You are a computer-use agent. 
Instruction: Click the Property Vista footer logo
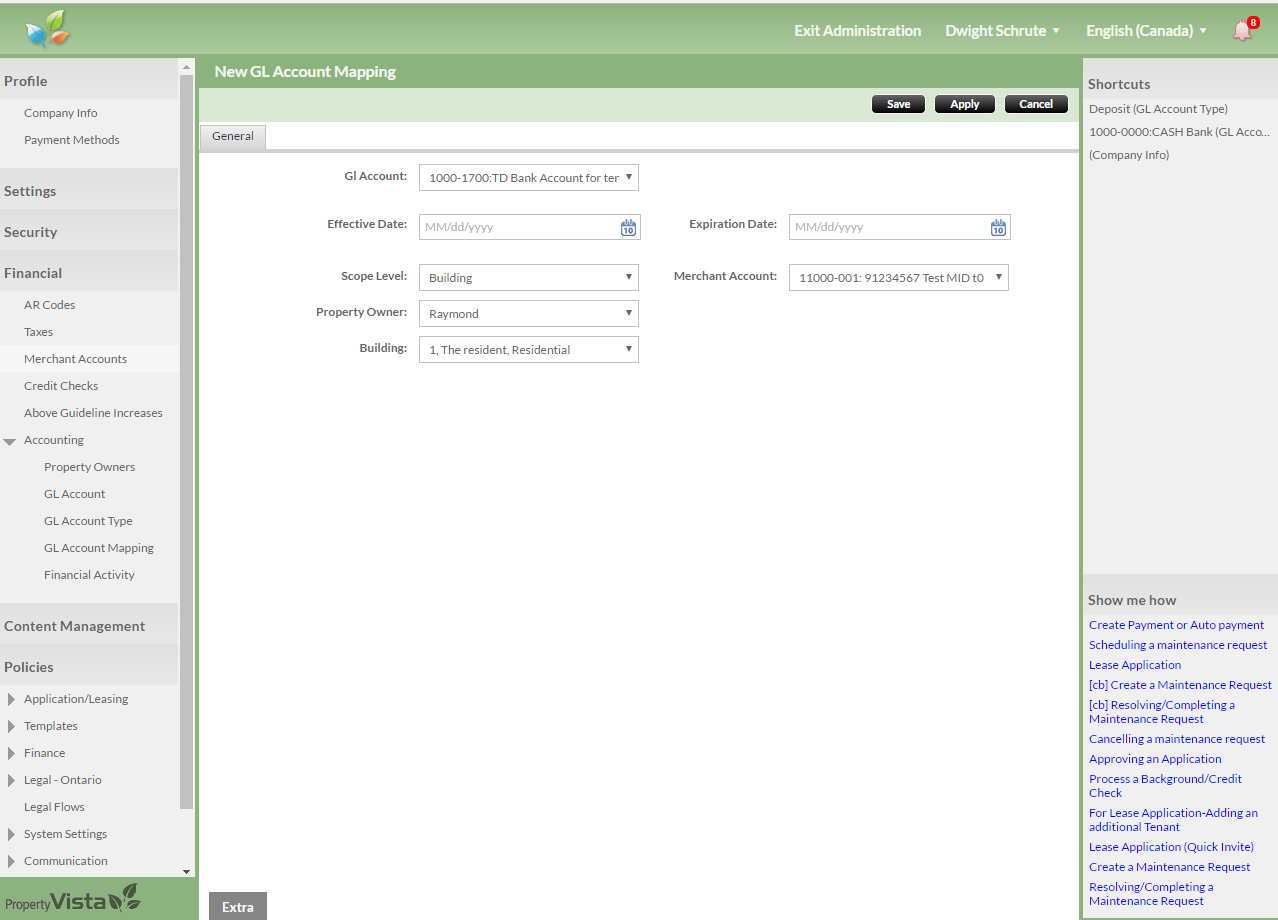click(x=72, y=900)
